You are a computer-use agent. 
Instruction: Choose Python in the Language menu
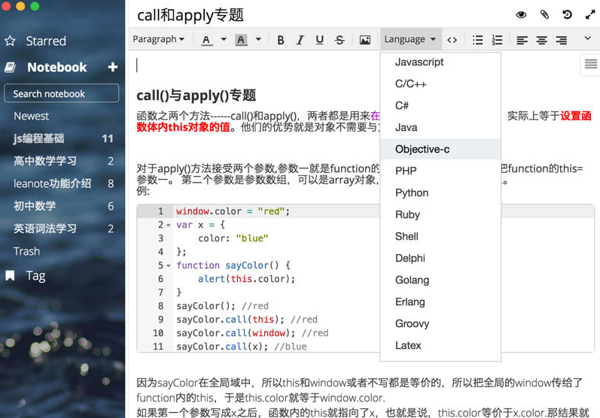412,193
